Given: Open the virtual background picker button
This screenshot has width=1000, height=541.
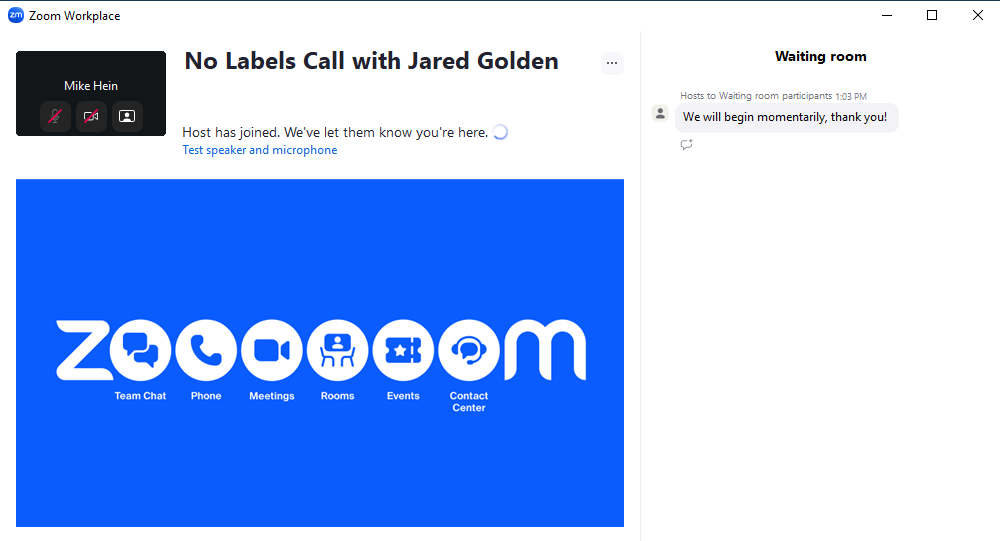Looking at the screenshot, I should point(127,116).
